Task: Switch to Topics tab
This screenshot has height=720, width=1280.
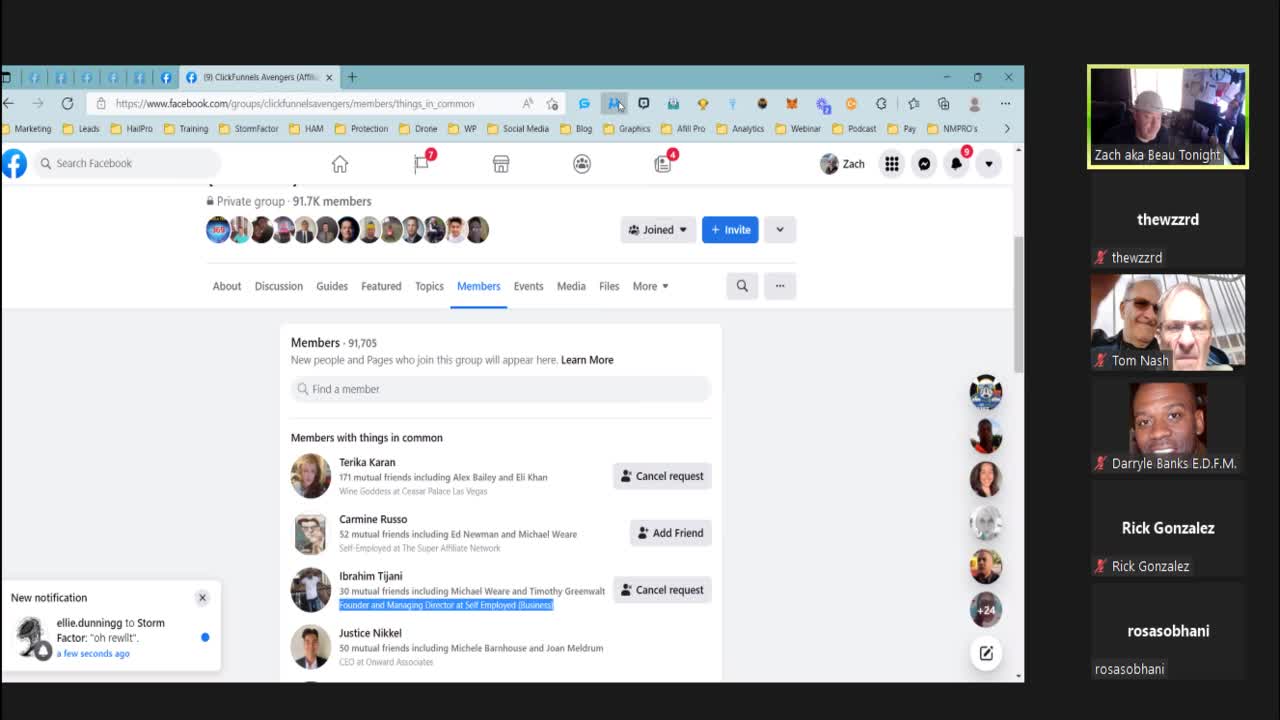Action: click(429, 286)
